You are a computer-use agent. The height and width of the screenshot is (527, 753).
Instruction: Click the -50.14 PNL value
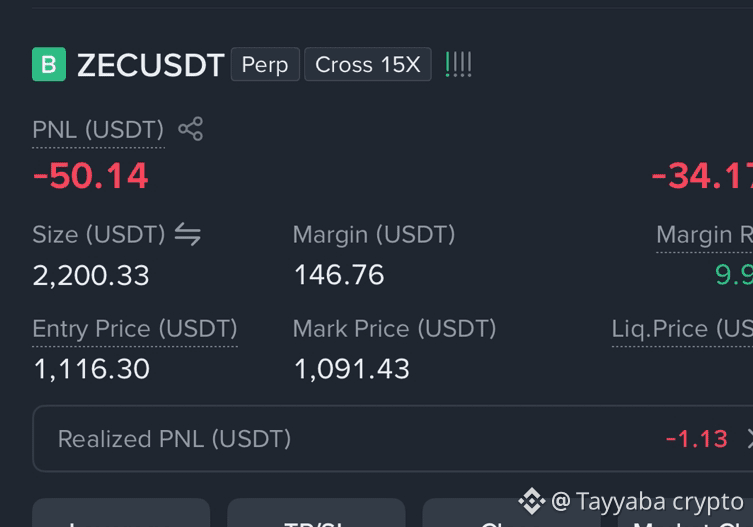(90, 176)
